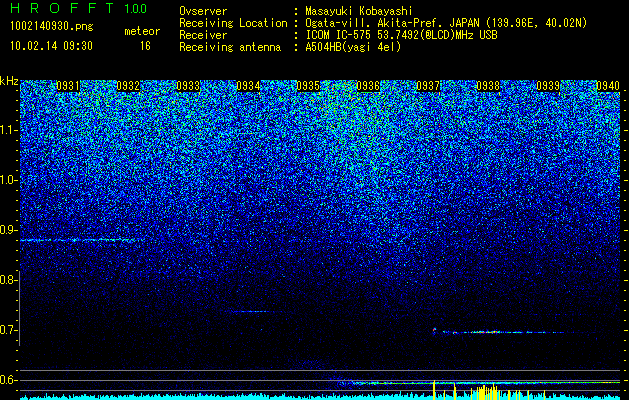Click the HROFFT 1.0.0 title text

78,8
